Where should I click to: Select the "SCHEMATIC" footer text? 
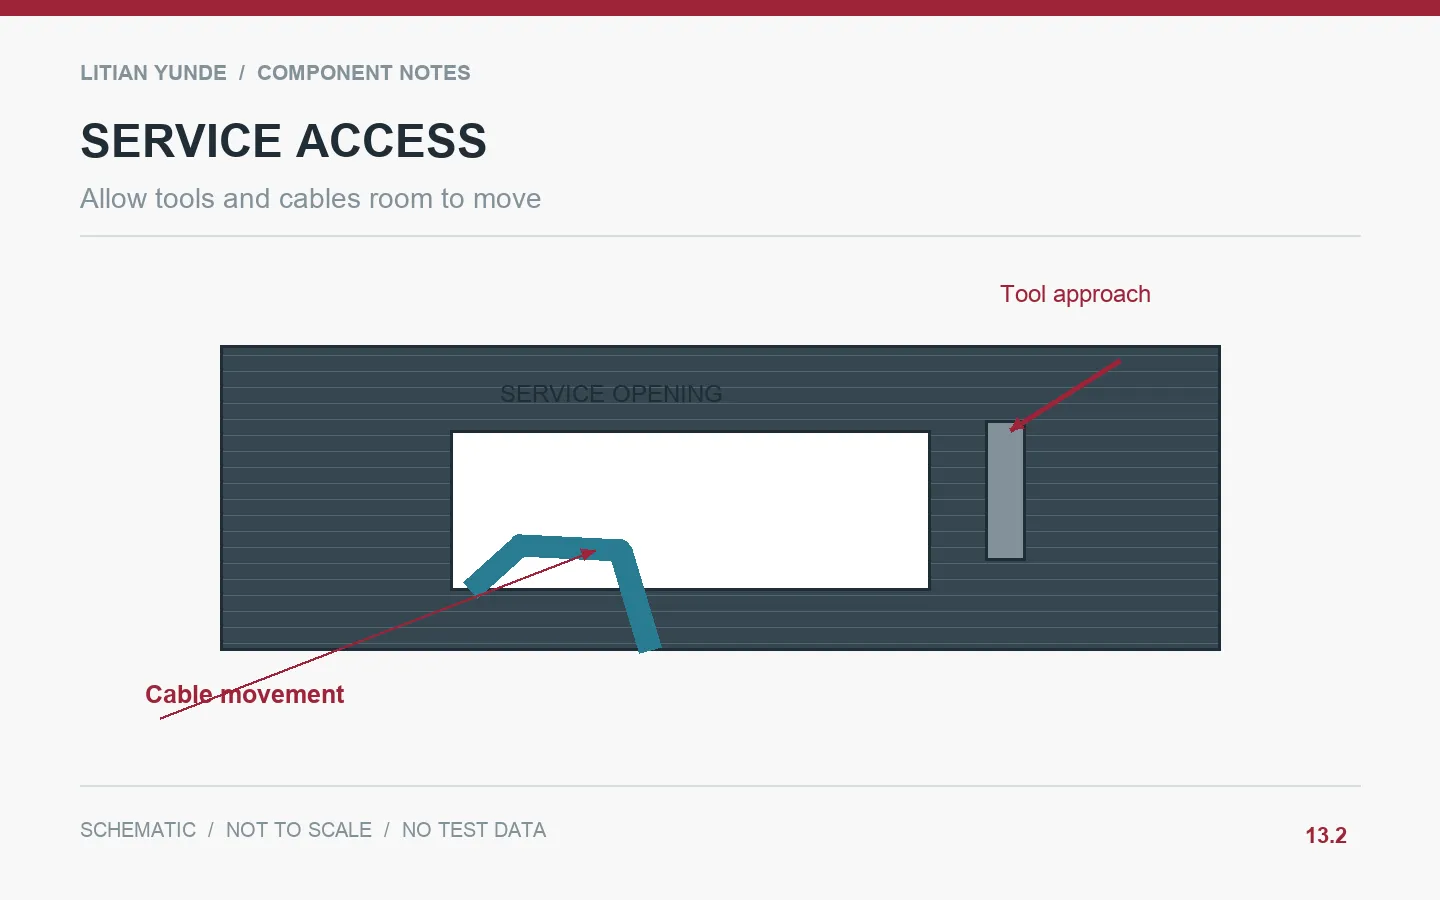pyautogui.click(x=138, y=830)
